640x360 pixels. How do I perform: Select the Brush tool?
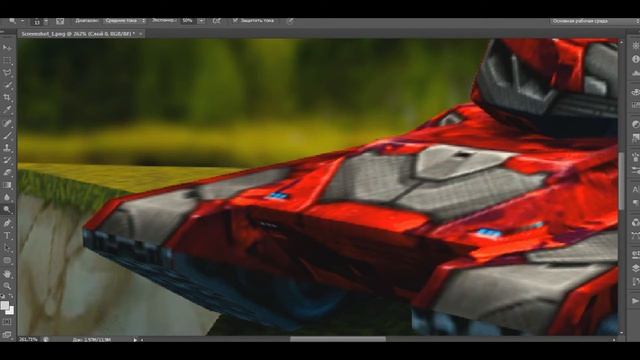pyautogui.click(x=7, y=136)
